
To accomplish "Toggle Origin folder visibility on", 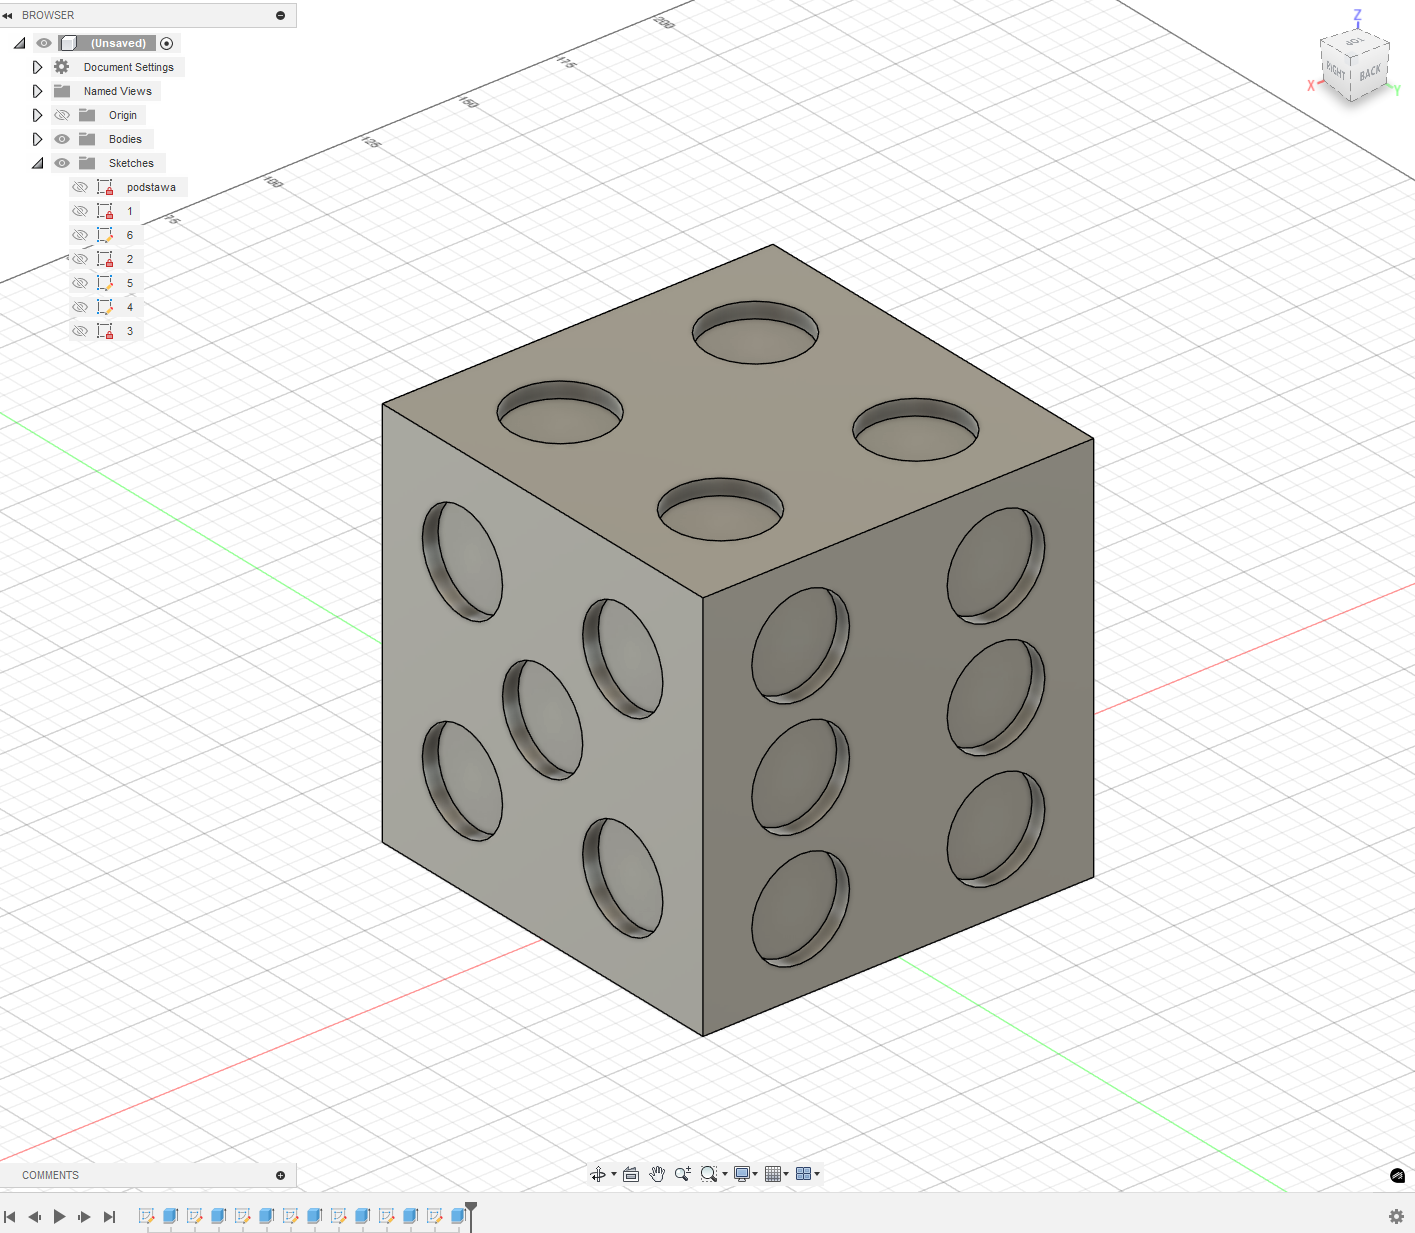I will point(62,115).
